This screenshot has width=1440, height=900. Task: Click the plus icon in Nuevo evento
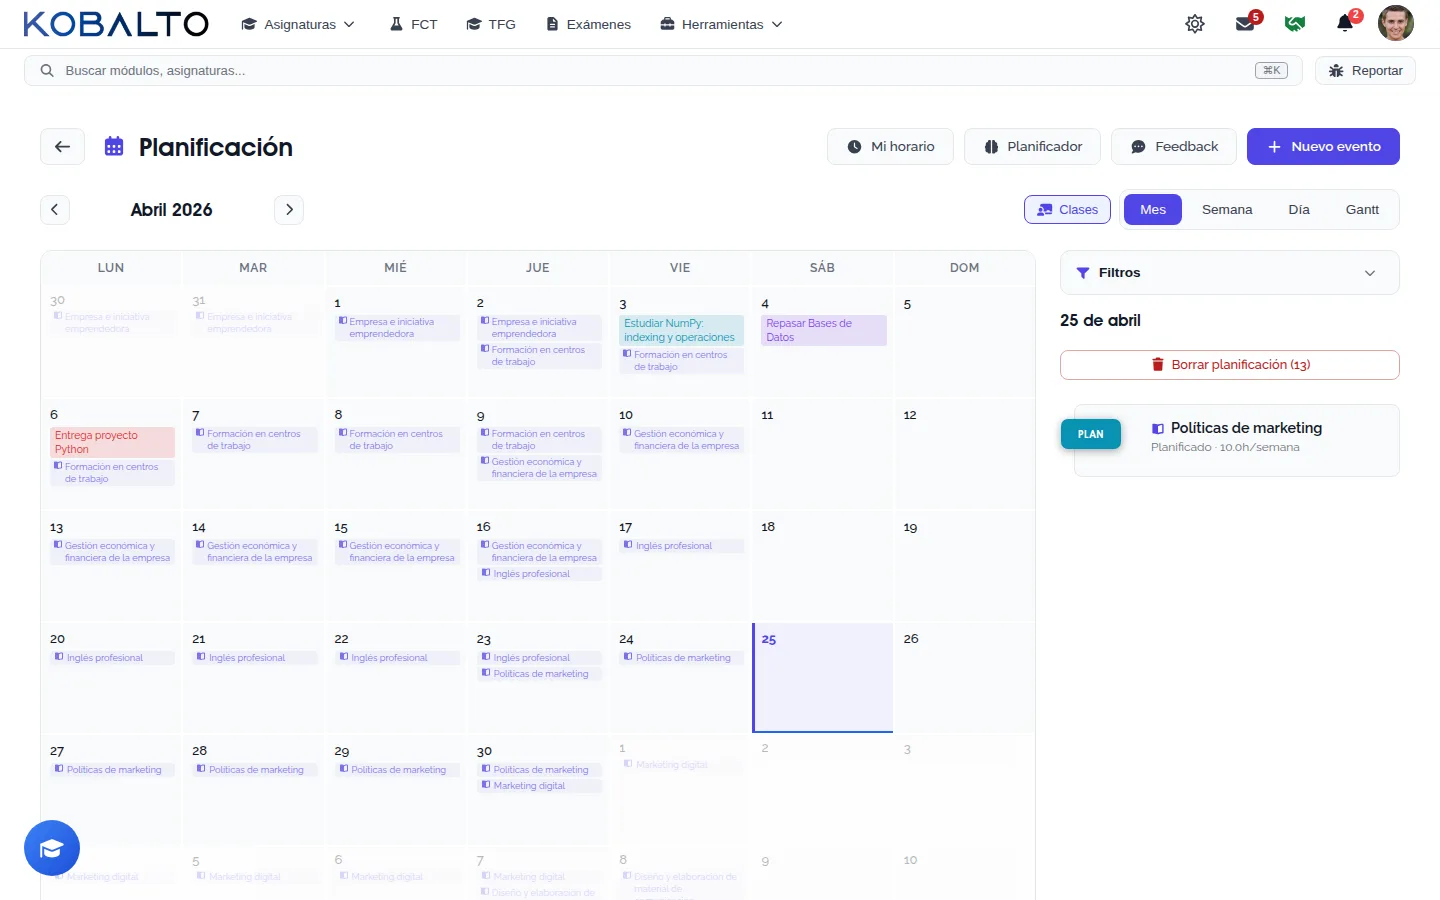point(1274,146)
